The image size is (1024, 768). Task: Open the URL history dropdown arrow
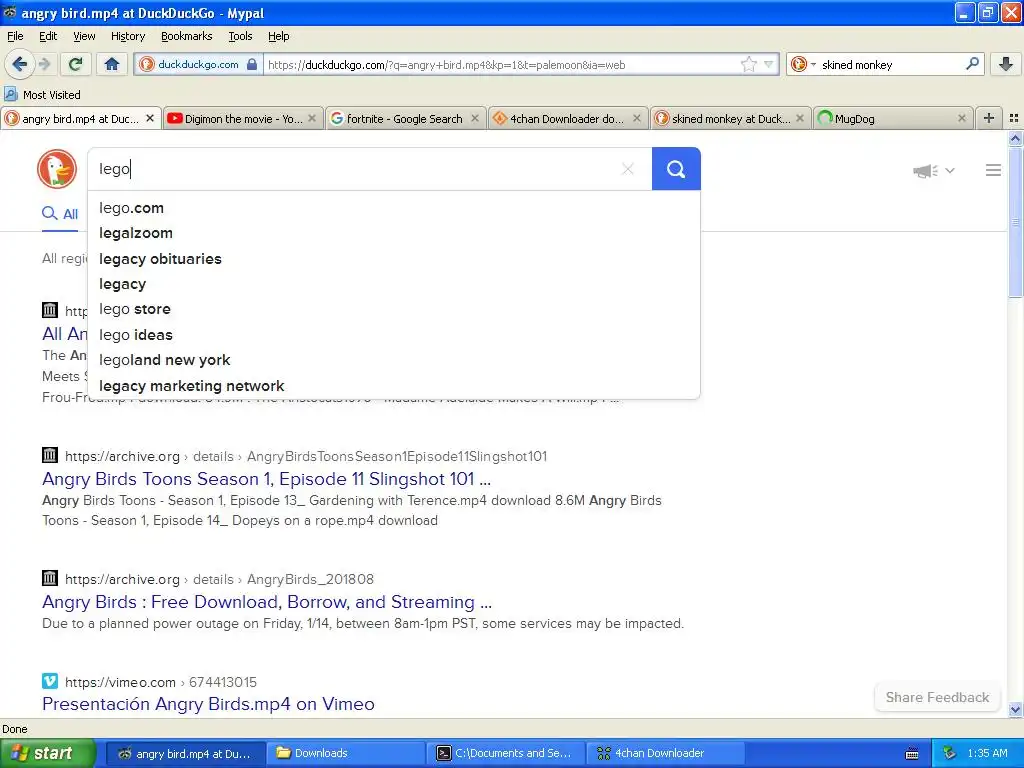pyautogui.click(x=769, y=64)
